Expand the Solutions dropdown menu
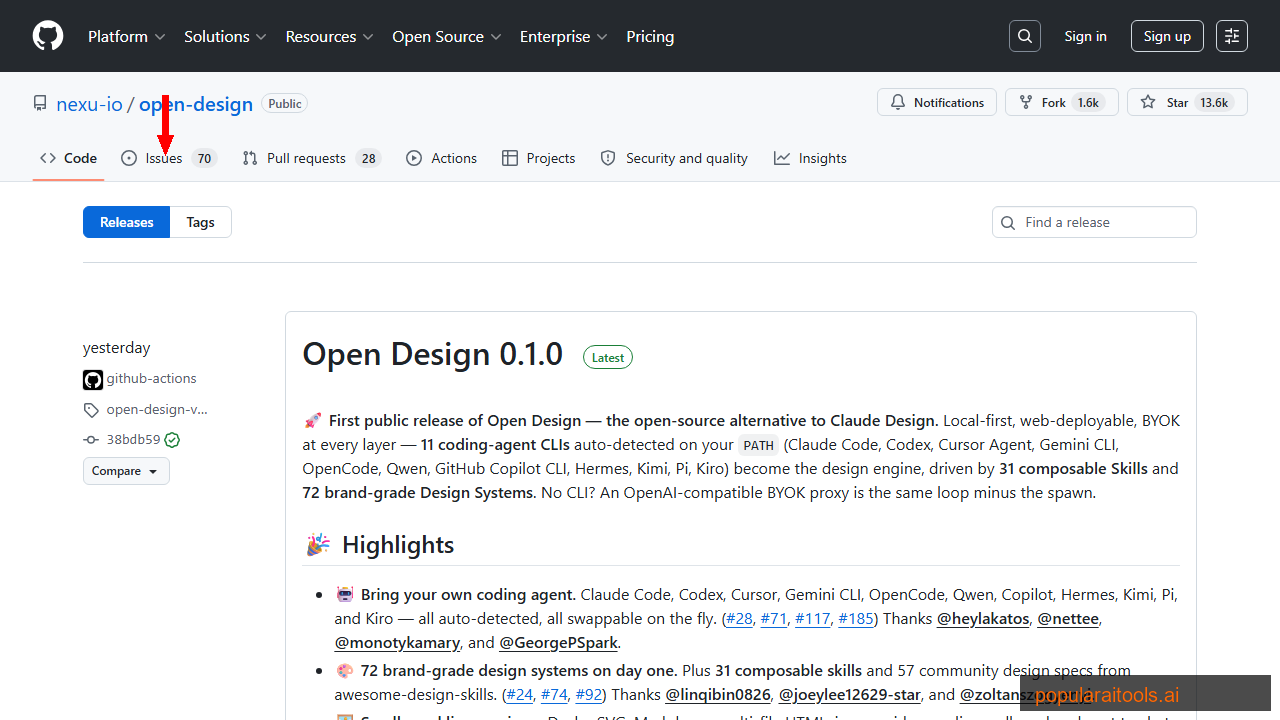The height and width of the screenshot is (720, 1280). 225,36
